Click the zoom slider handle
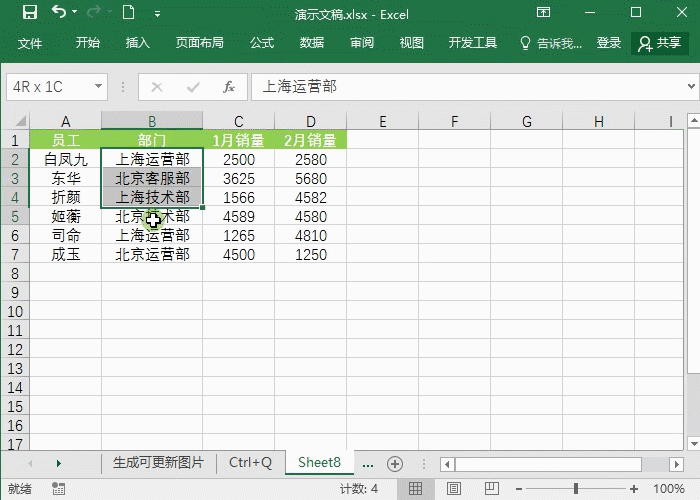 [x=576, y=489]
